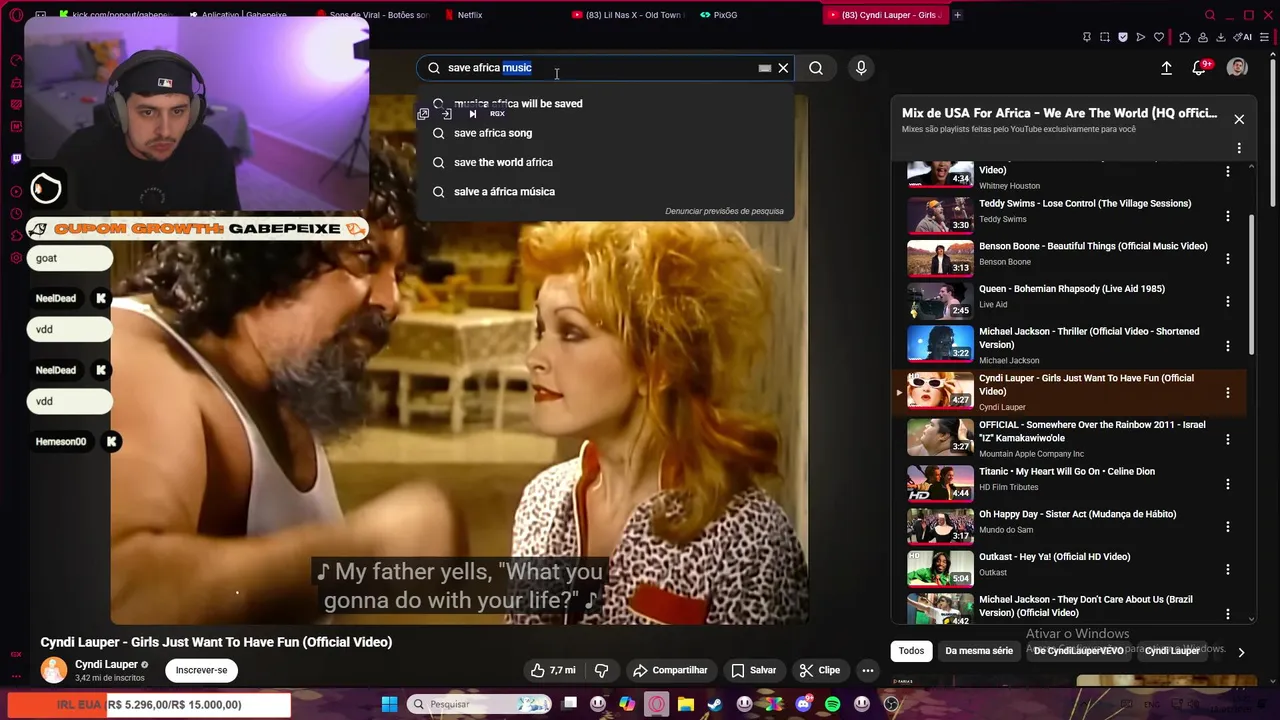
Task: Close the mix playlist panel
Action: pyautogui.click(x=1239, y=119)
